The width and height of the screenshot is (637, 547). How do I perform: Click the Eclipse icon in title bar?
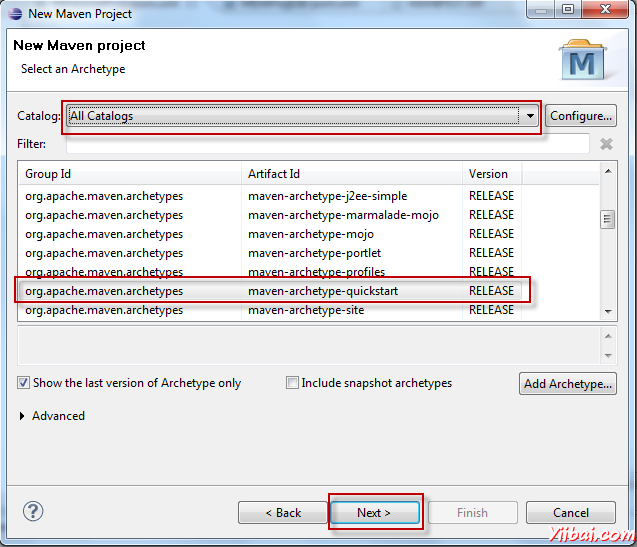tap(15, 13)
